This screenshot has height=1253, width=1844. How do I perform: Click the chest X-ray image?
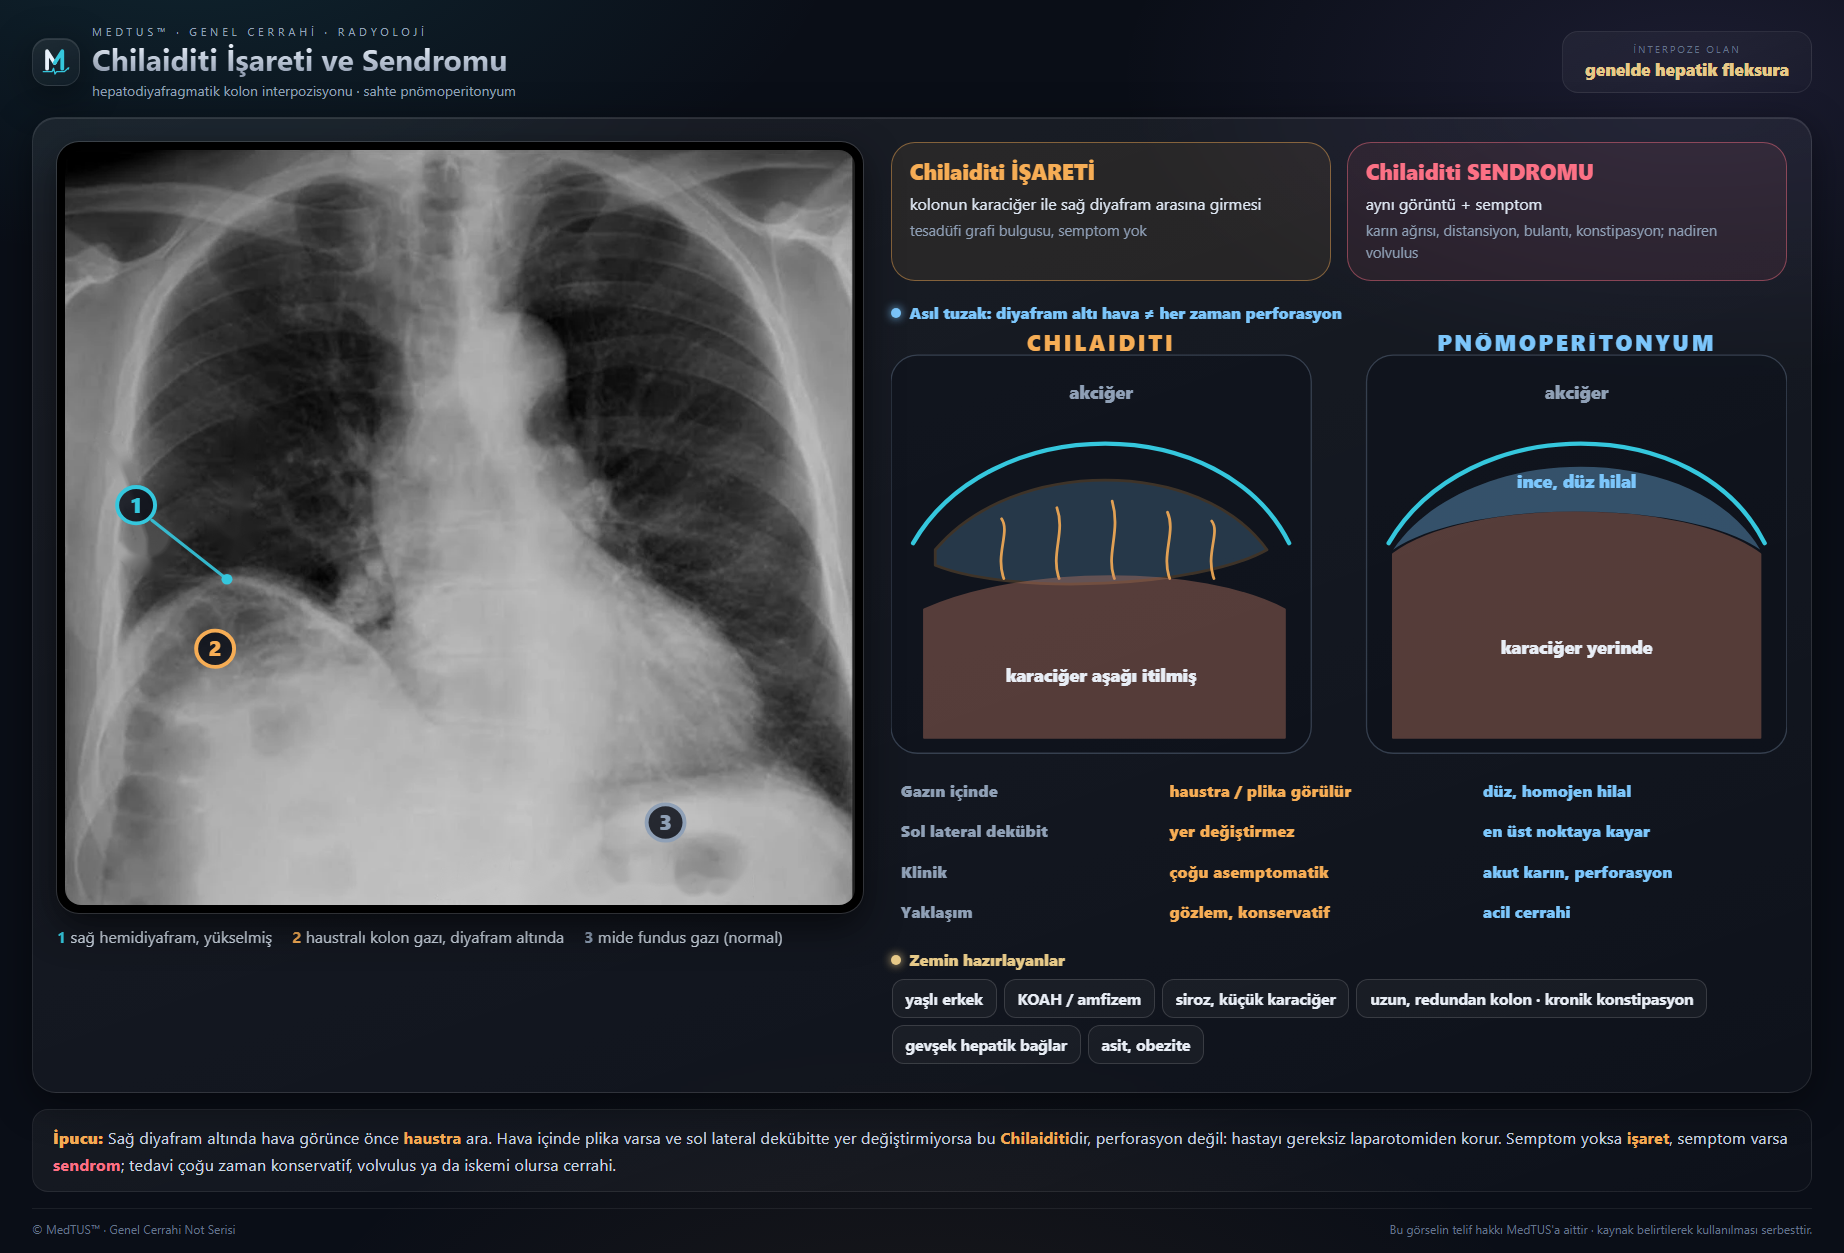coord(459,527)
